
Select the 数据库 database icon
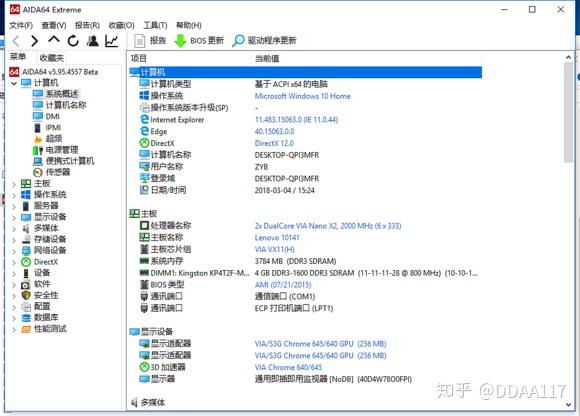pyautogui.click(x=26, y=318)
